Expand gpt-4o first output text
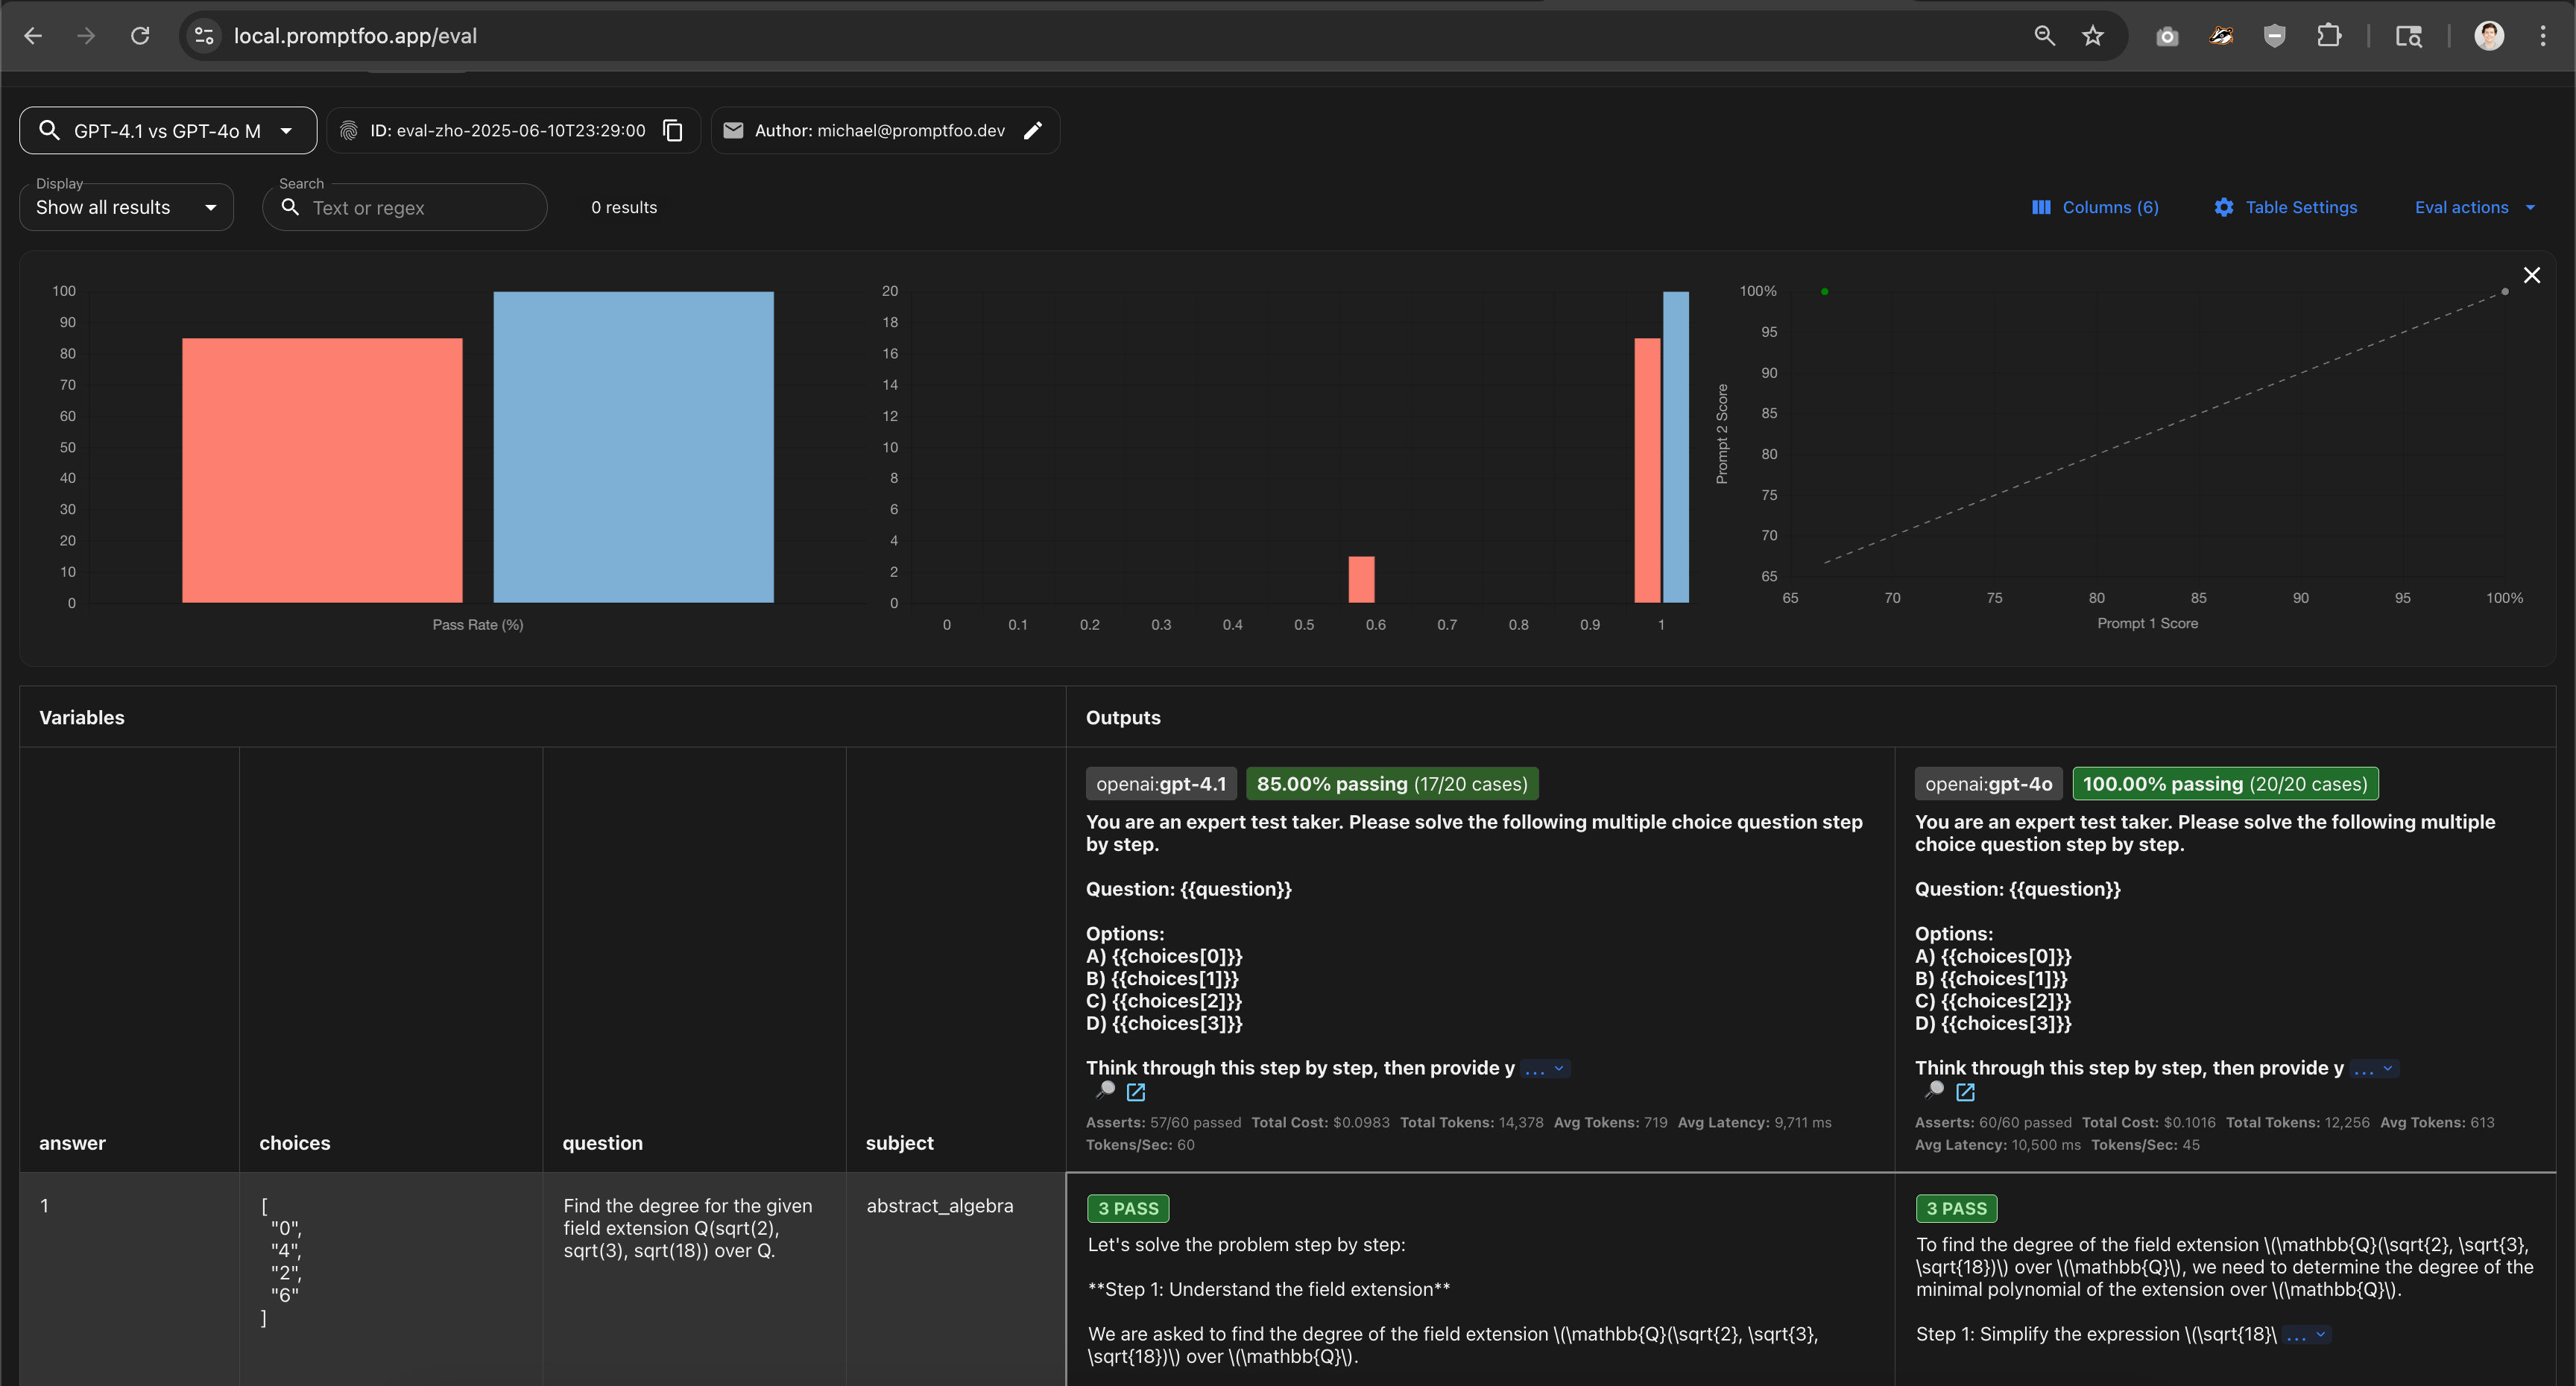Screen dimensions: 2576x1386 2306,1335
